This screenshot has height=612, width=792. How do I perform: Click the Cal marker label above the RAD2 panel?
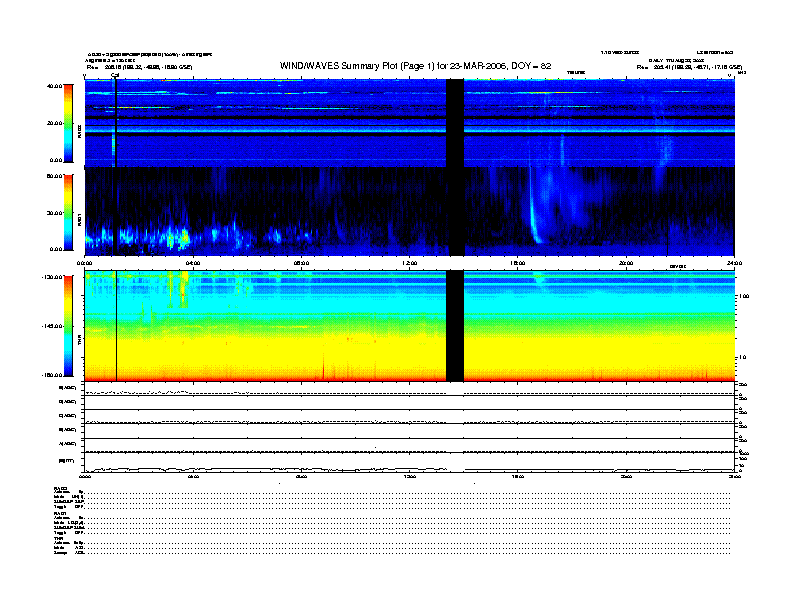(115, 76)
